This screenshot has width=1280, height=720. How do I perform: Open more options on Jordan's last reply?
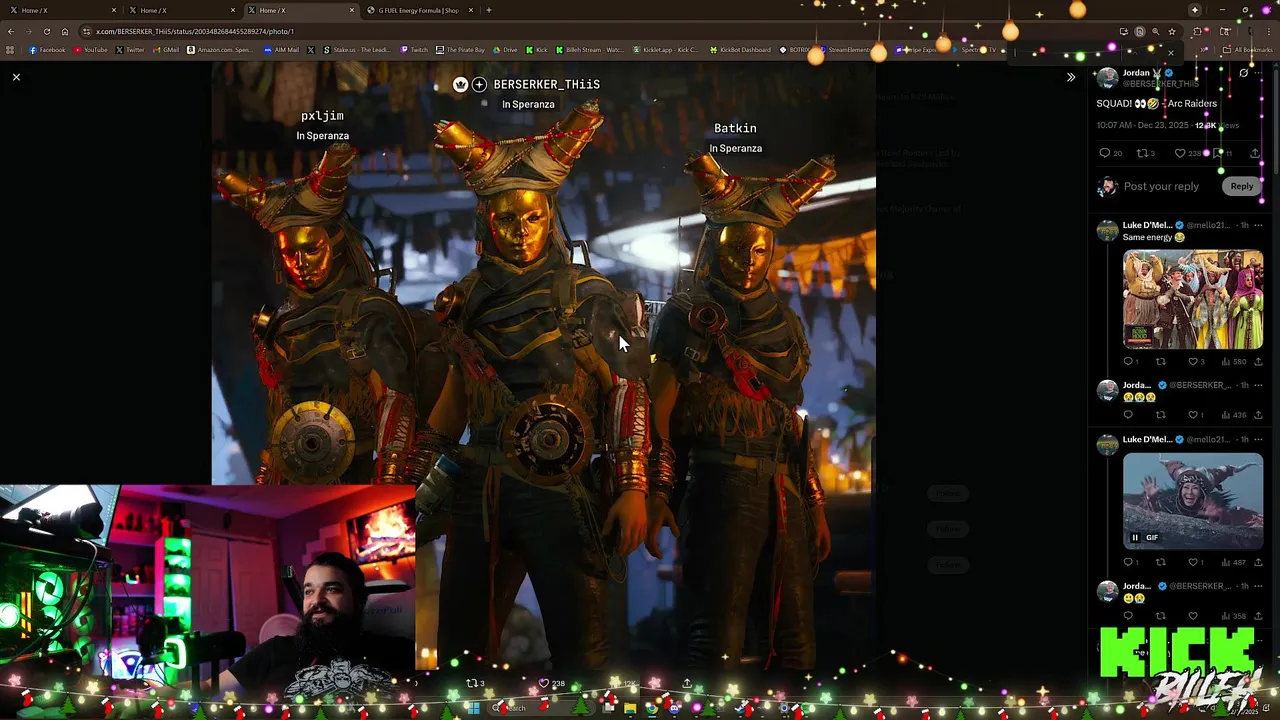1258,586
